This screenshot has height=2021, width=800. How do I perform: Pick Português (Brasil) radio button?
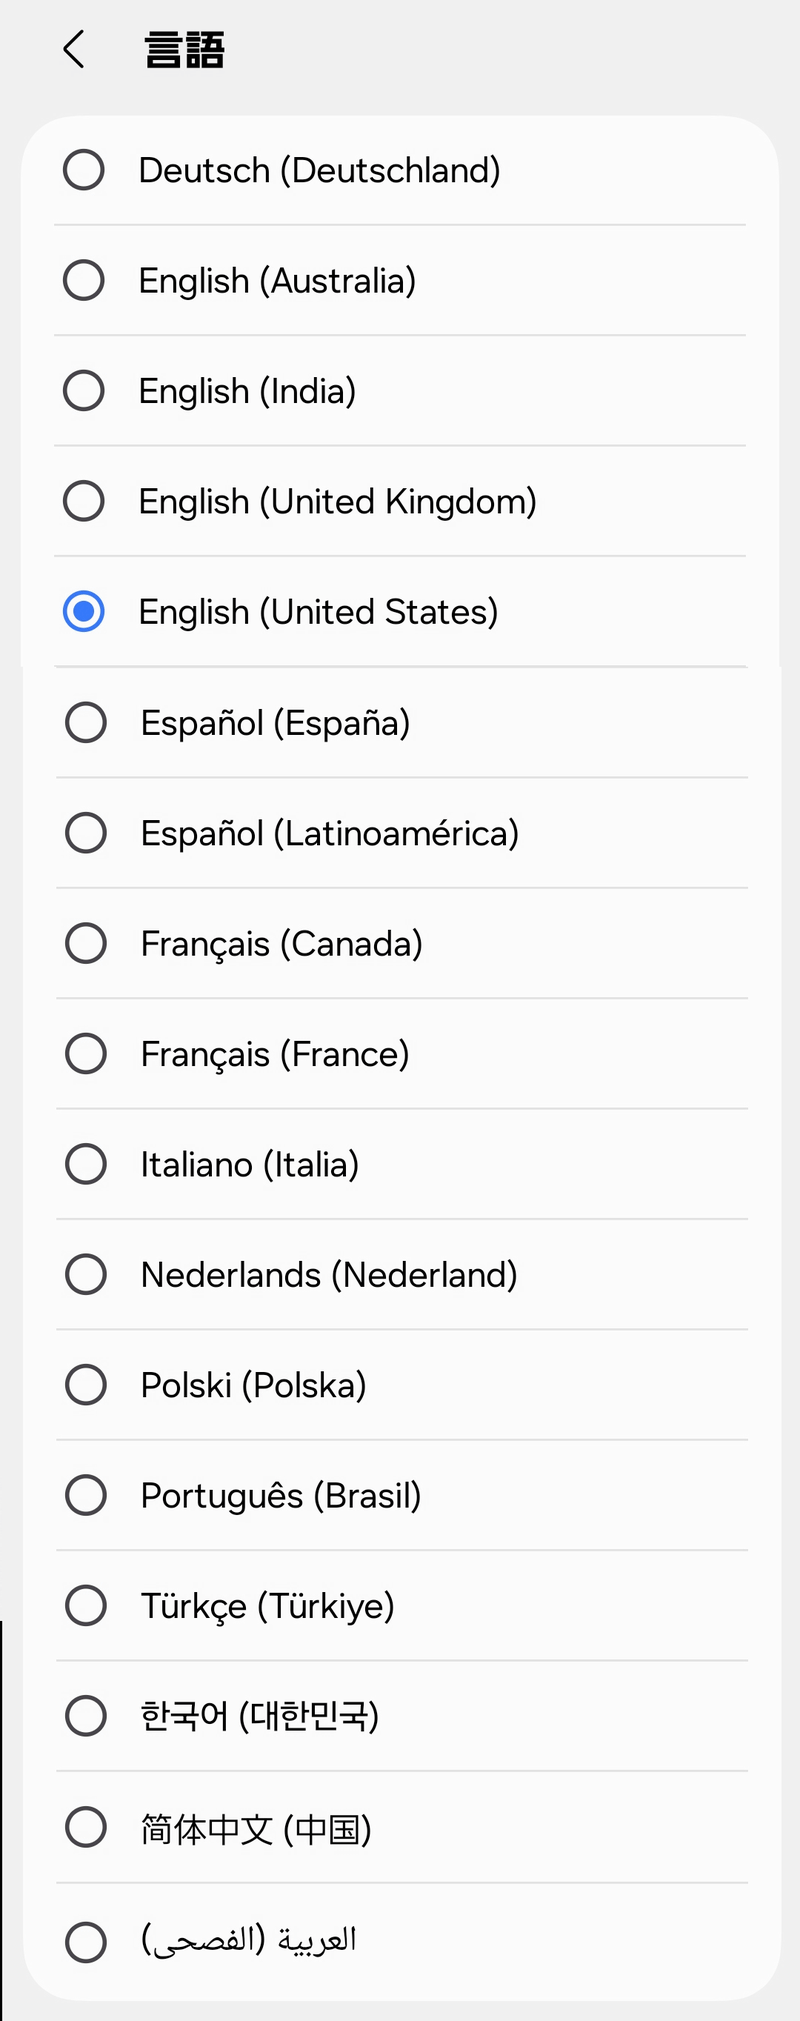[x=86, y=1495]
